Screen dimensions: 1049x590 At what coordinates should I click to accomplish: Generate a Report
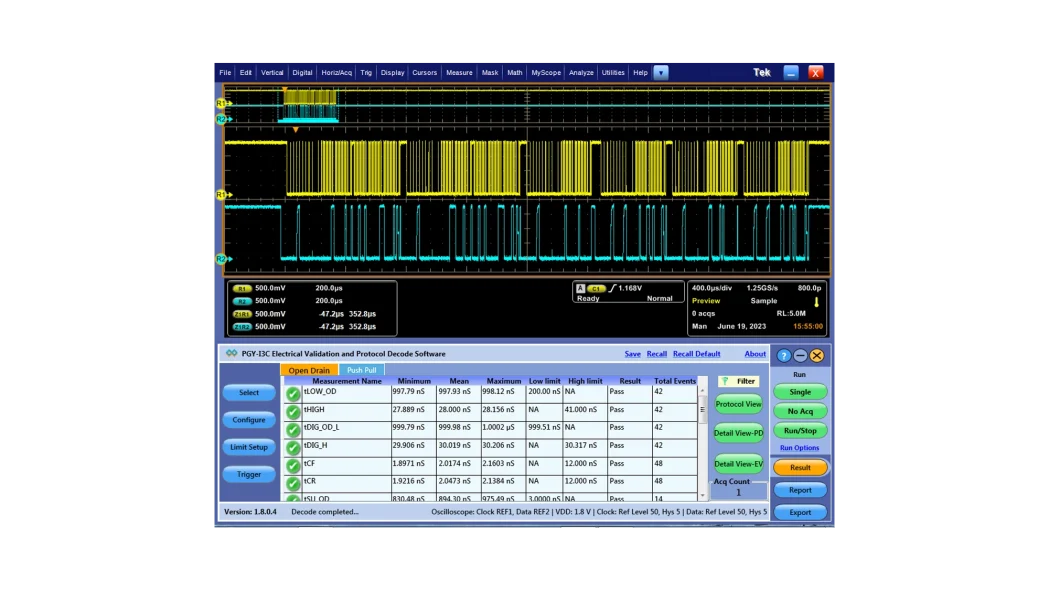coord(800,490)
